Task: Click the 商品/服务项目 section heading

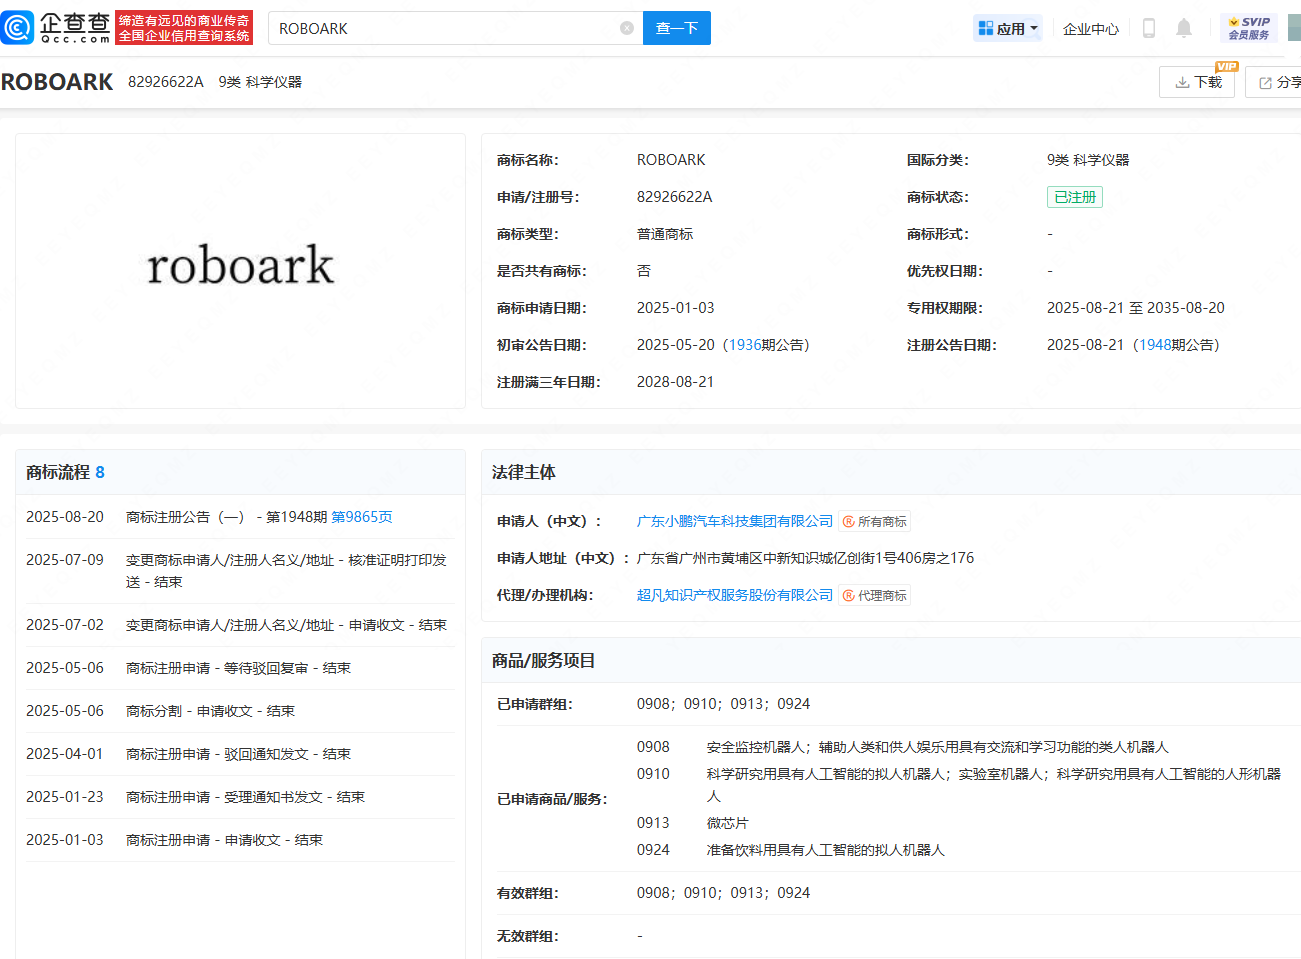Action: tap(544, 661)
